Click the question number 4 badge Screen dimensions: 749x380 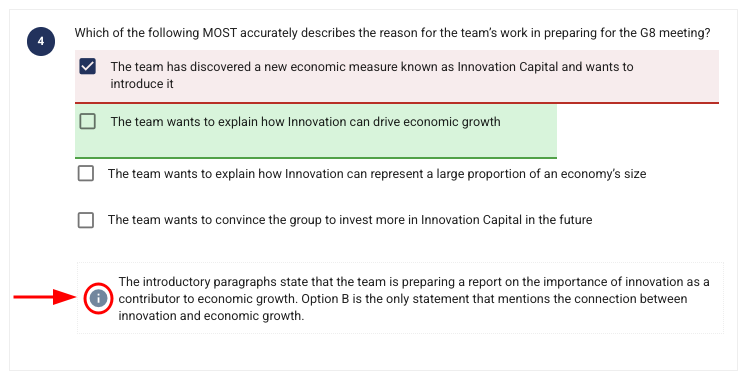click(x=41, y=42)
